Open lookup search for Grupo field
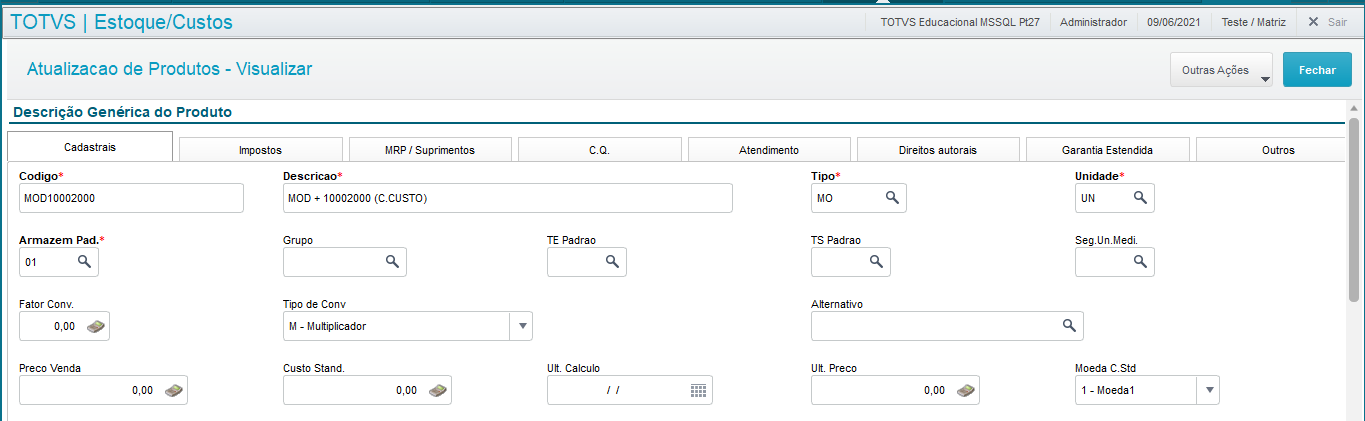 [392, 261]
